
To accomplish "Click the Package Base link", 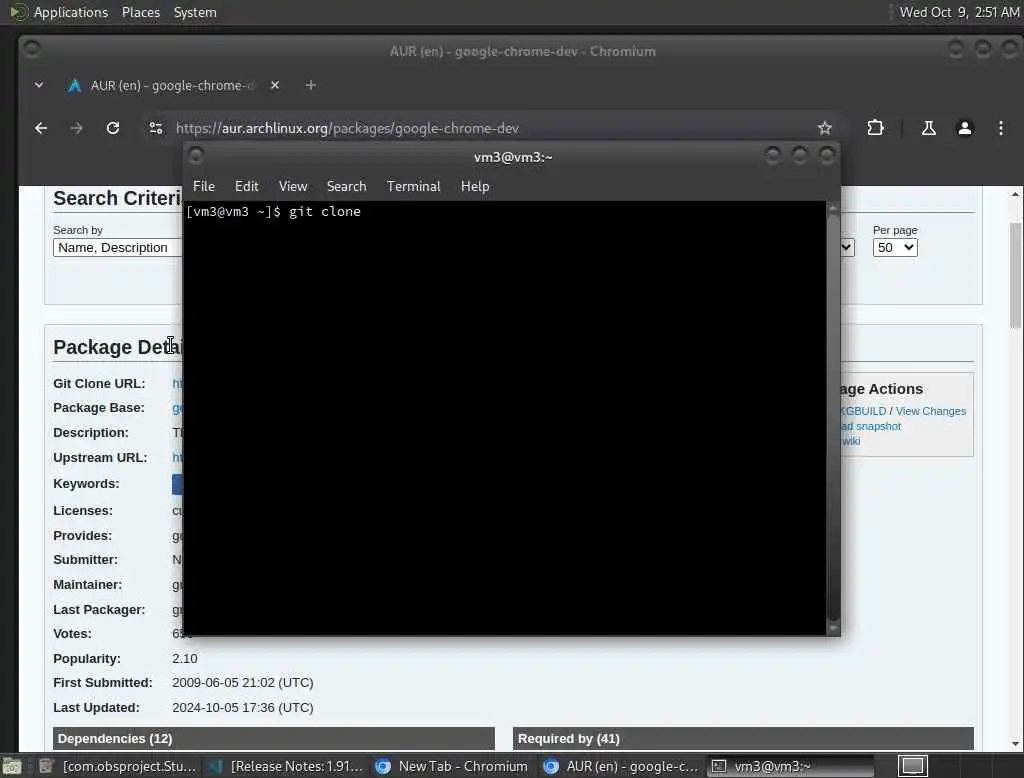I will coord(177,408).
